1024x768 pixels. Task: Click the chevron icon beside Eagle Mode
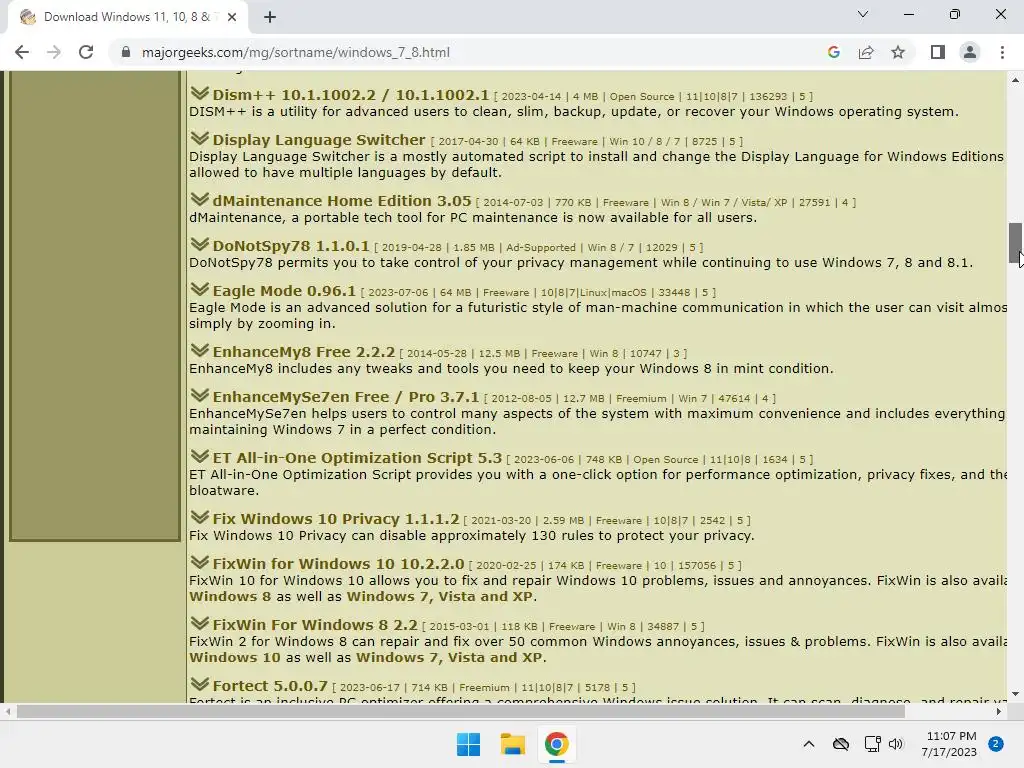[200, 289]
